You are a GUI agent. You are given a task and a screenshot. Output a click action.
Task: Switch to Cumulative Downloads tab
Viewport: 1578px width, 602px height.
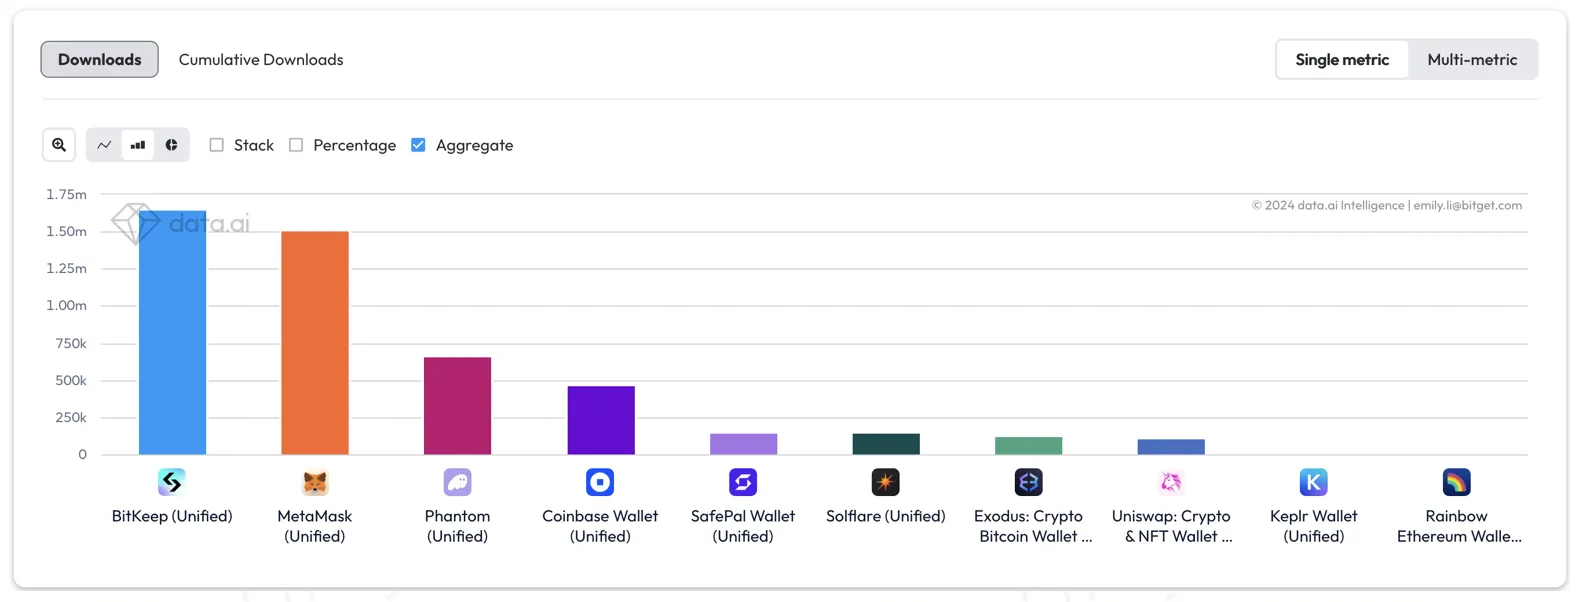coord(260,59)
